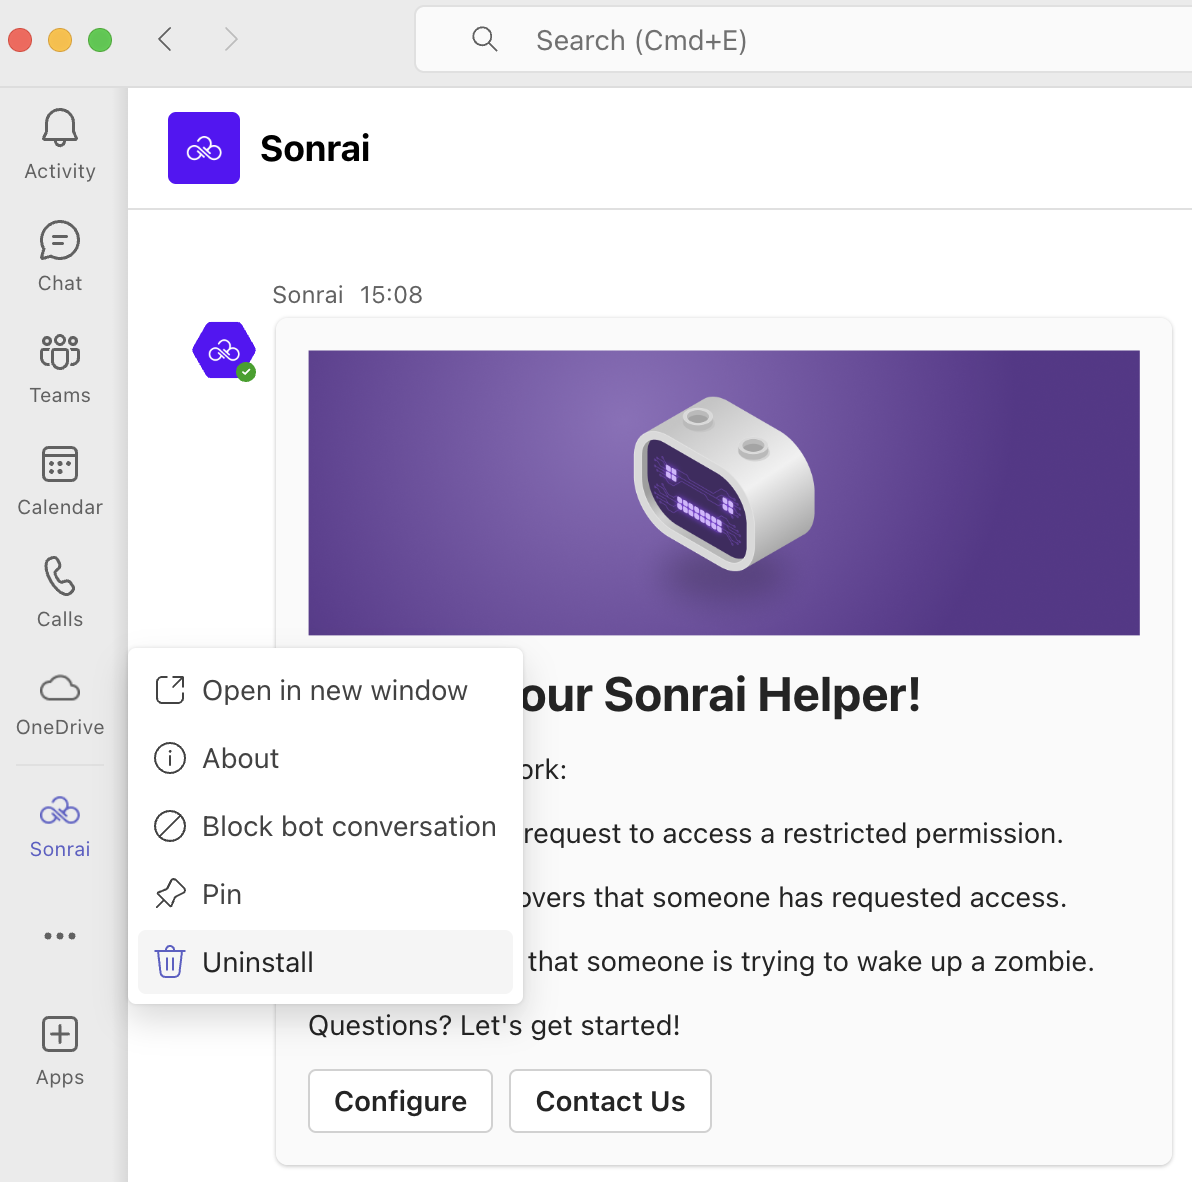Image resolution: width=1192 pixels, height=1182 pixels.
Task: Open Chat from the sidebar
Action: [59, 240]
